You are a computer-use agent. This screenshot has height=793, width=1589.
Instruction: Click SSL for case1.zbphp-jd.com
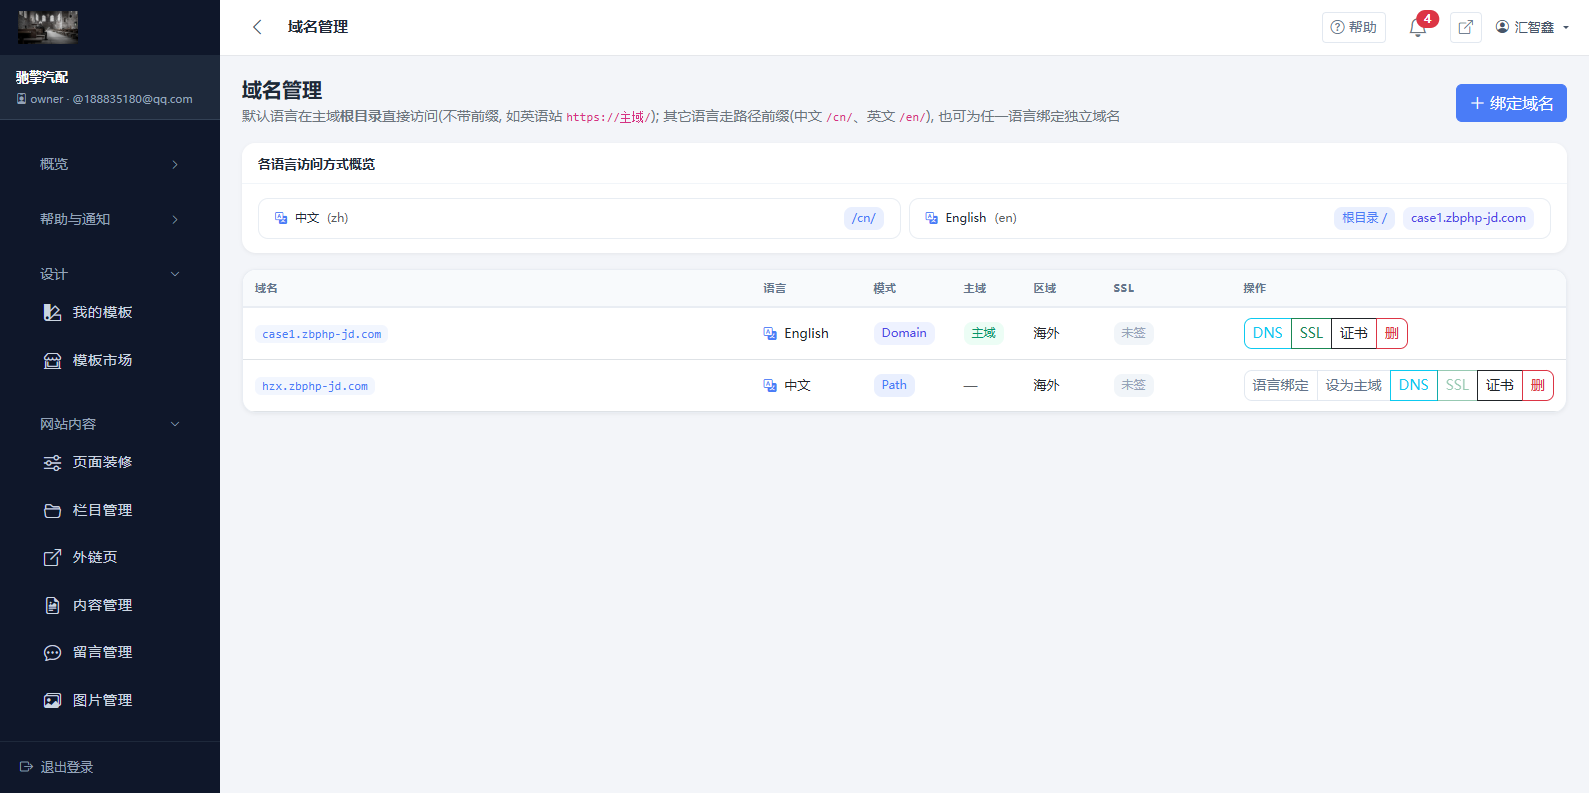pyautogui.click(x=1311, y=334)
